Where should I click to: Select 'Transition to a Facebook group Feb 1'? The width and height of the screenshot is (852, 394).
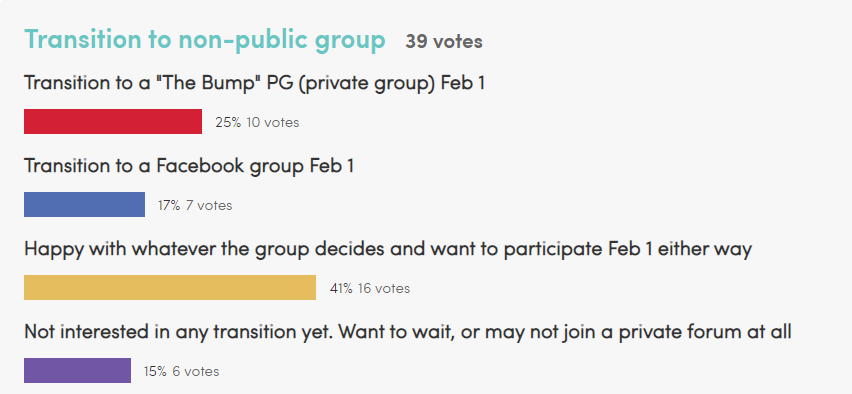[x=189, y=166]
